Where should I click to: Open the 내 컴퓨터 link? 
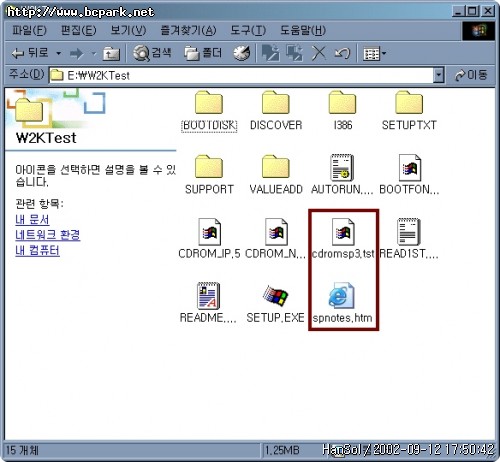pyautogui.click(x=37, y=250)
